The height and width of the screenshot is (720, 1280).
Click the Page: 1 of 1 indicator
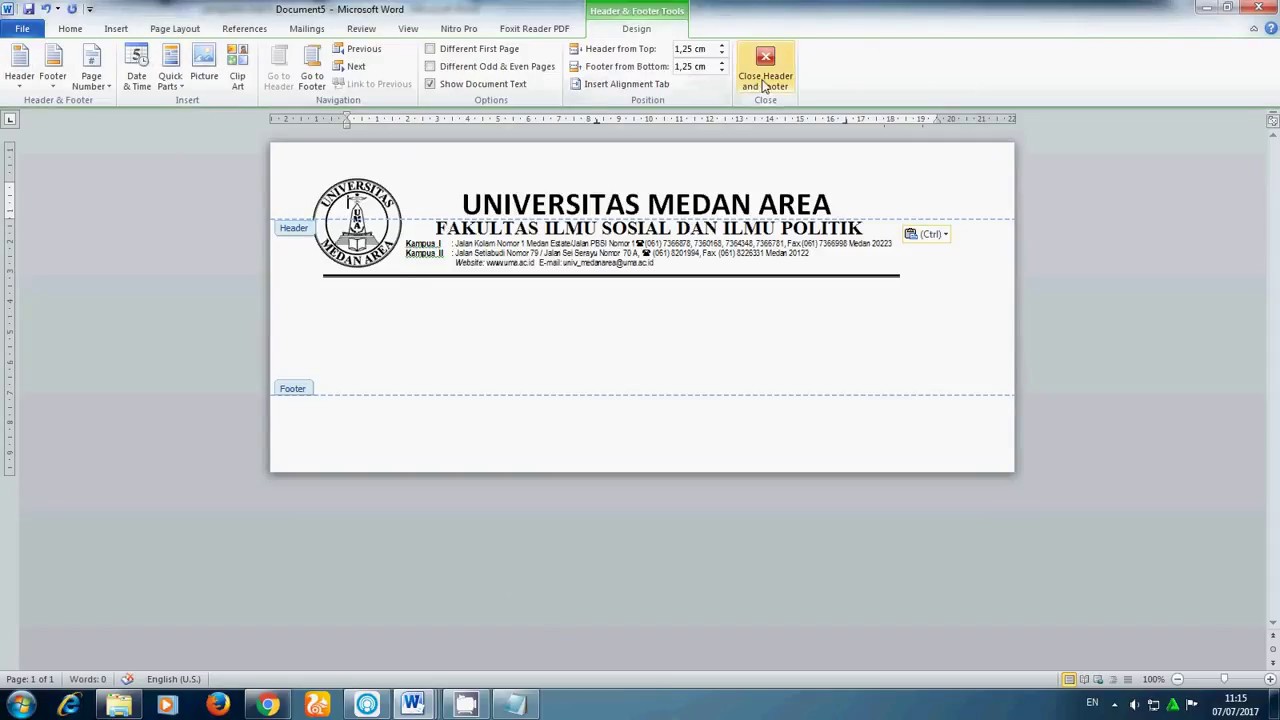click(x=30, y=680)
